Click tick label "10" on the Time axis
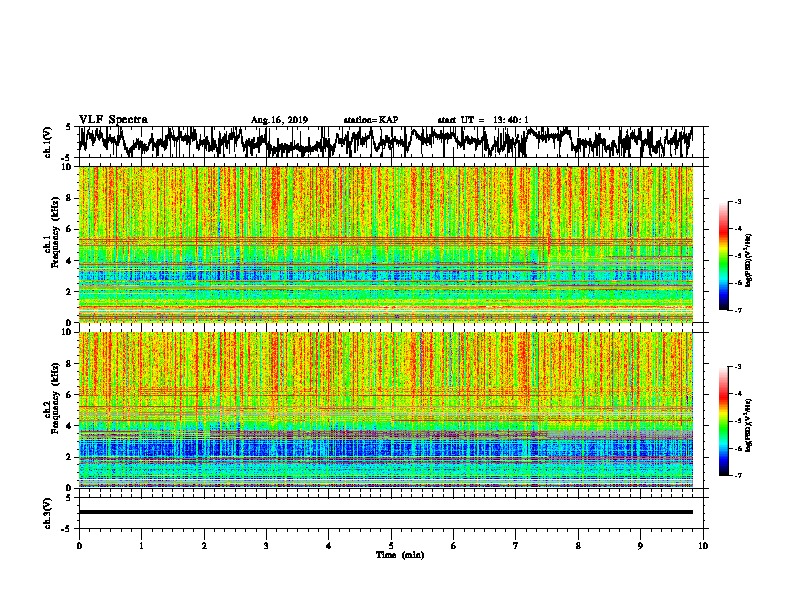The image size is (792, 612). (703, 546)
